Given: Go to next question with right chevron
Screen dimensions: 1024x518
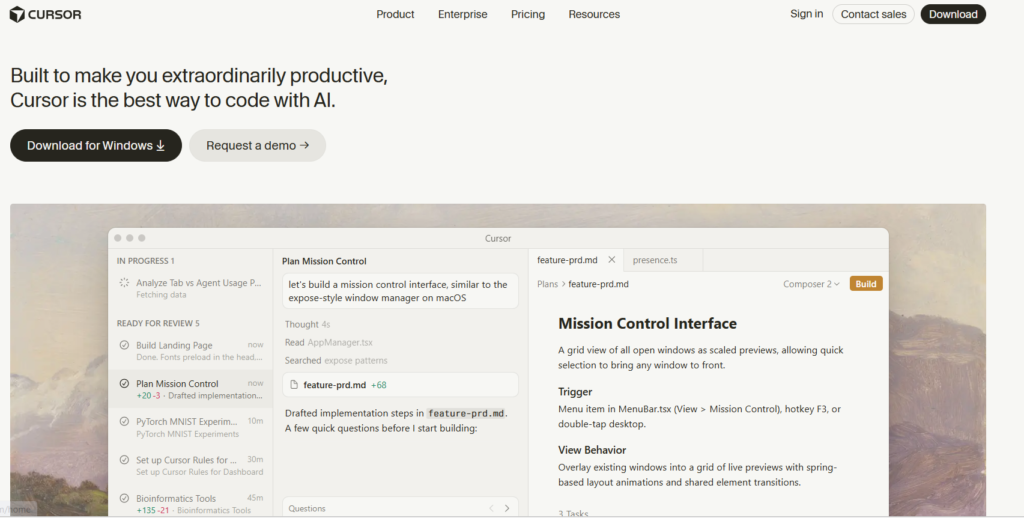Looking at the screenshot, I should pyautogui.click(x=507, y=508).
